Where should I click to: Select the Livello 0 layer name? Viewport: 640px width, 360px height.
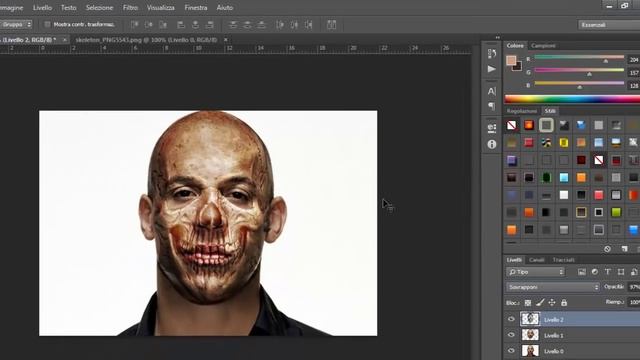tap(553, 351)
